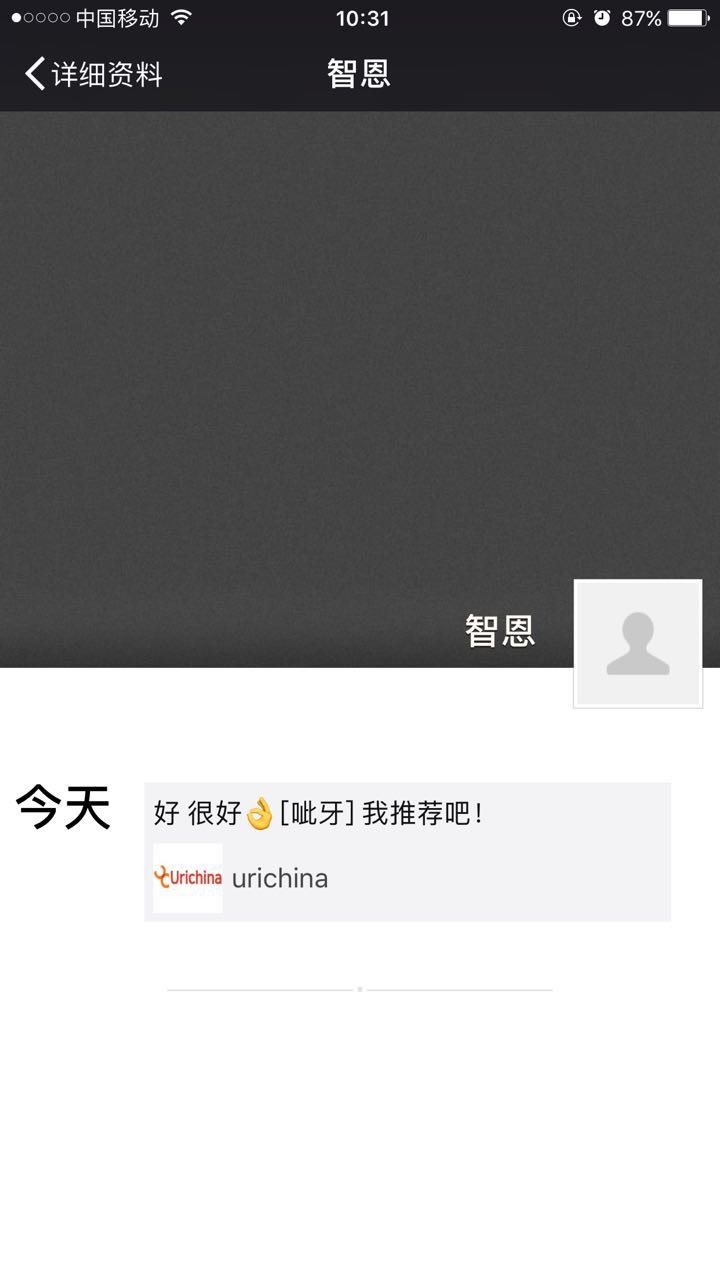
Task: Tap the battery icon showing 87%
Action: pyautogui.click(x=689, y=18)
